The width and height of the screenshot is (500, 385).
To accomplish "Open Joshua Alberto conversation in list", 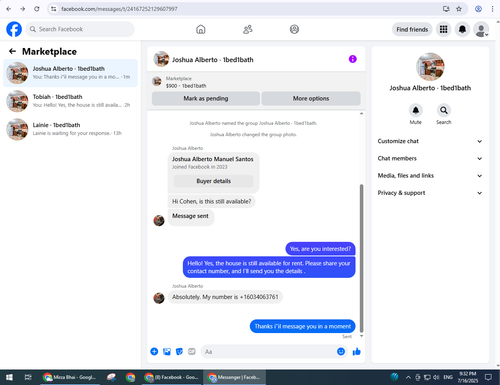I will [x=70, y=73].
